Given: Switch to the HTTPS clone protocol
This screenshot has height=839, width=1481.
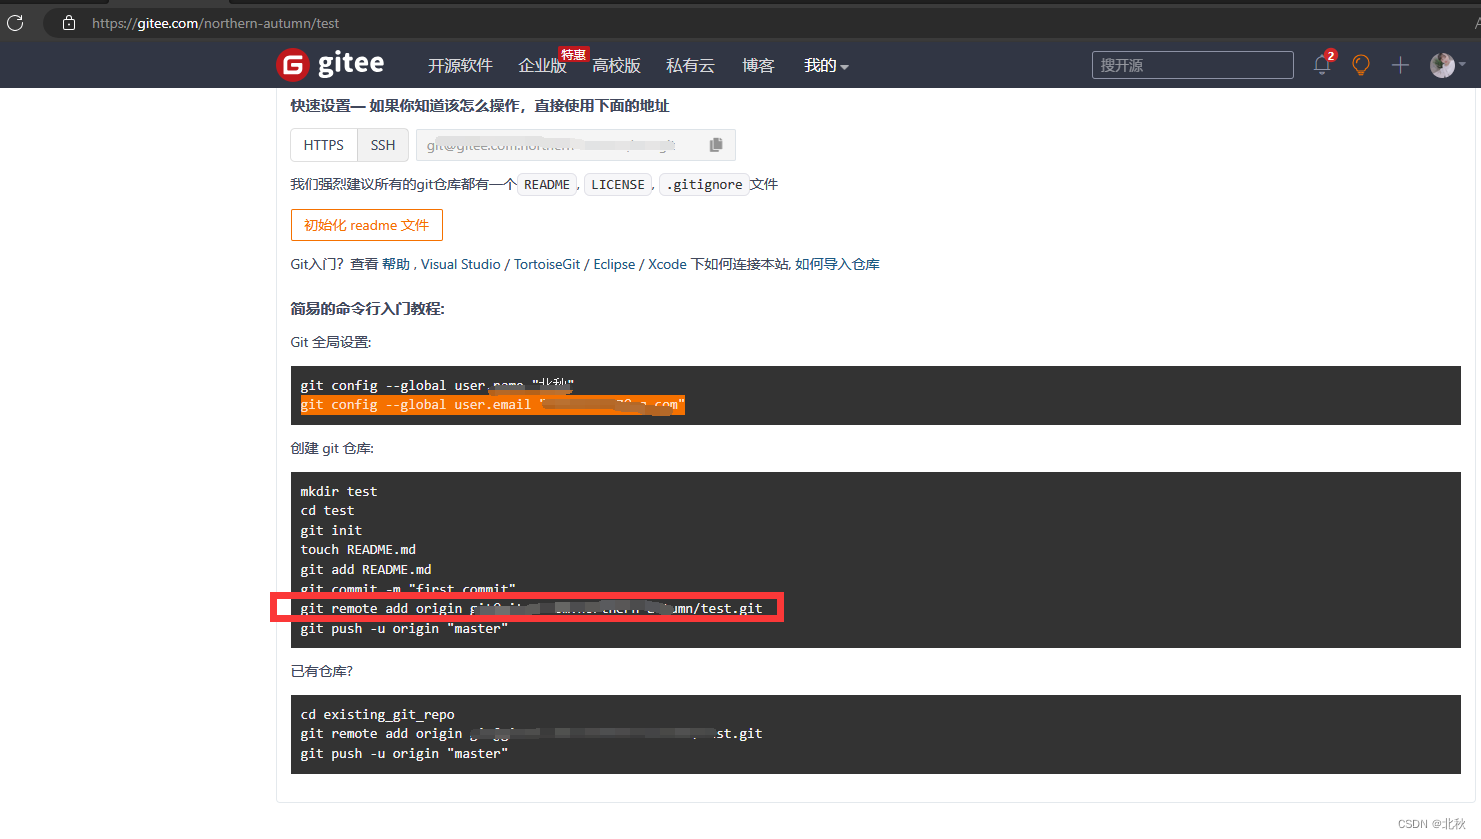Looking at the screenshot, I should [323, 144].
